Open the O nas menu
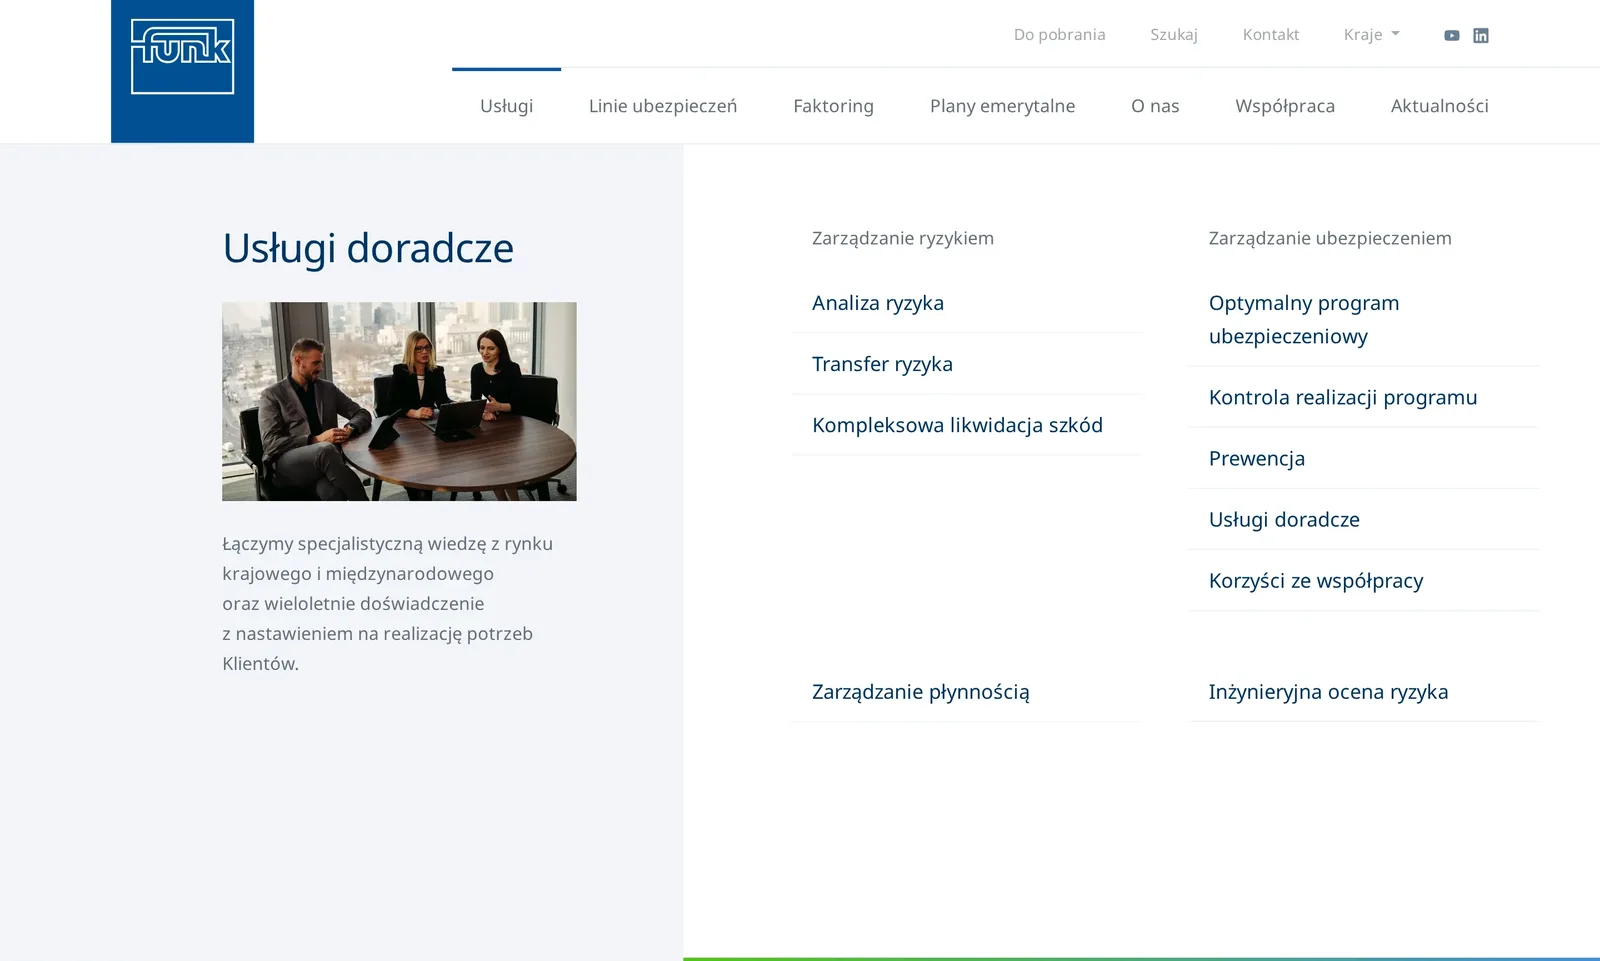 click(x=1155, y=106)
